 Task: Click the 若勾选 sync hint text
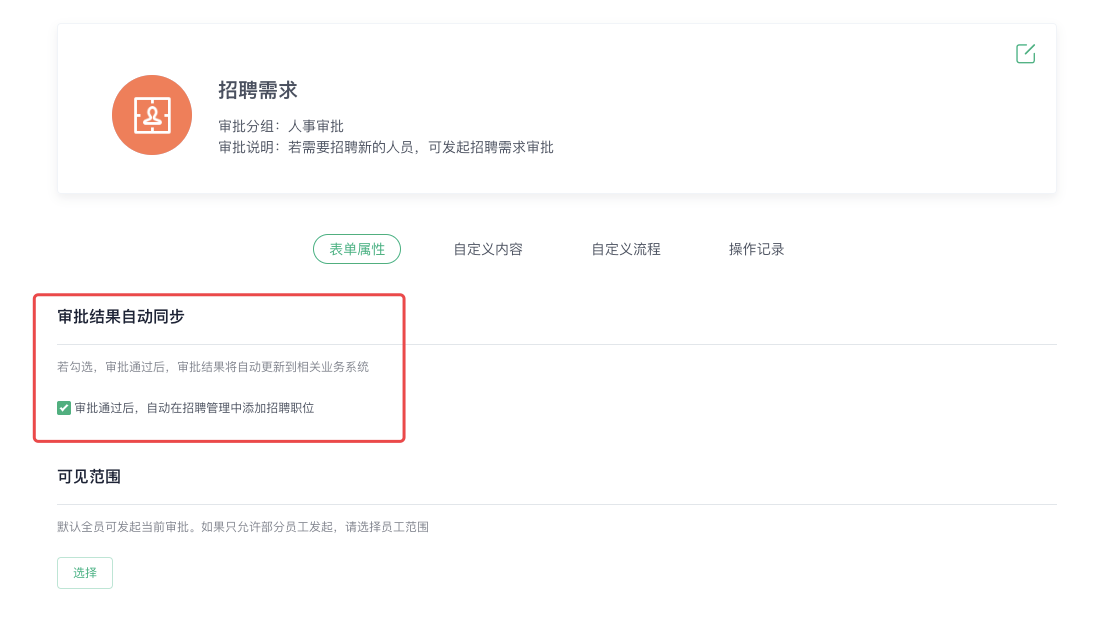coord(213,367)
